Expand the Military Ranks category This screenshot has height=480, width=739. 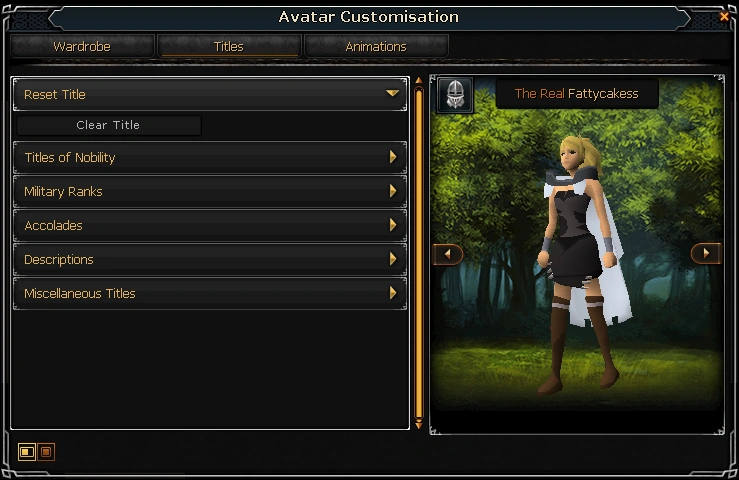coord(210,191)
